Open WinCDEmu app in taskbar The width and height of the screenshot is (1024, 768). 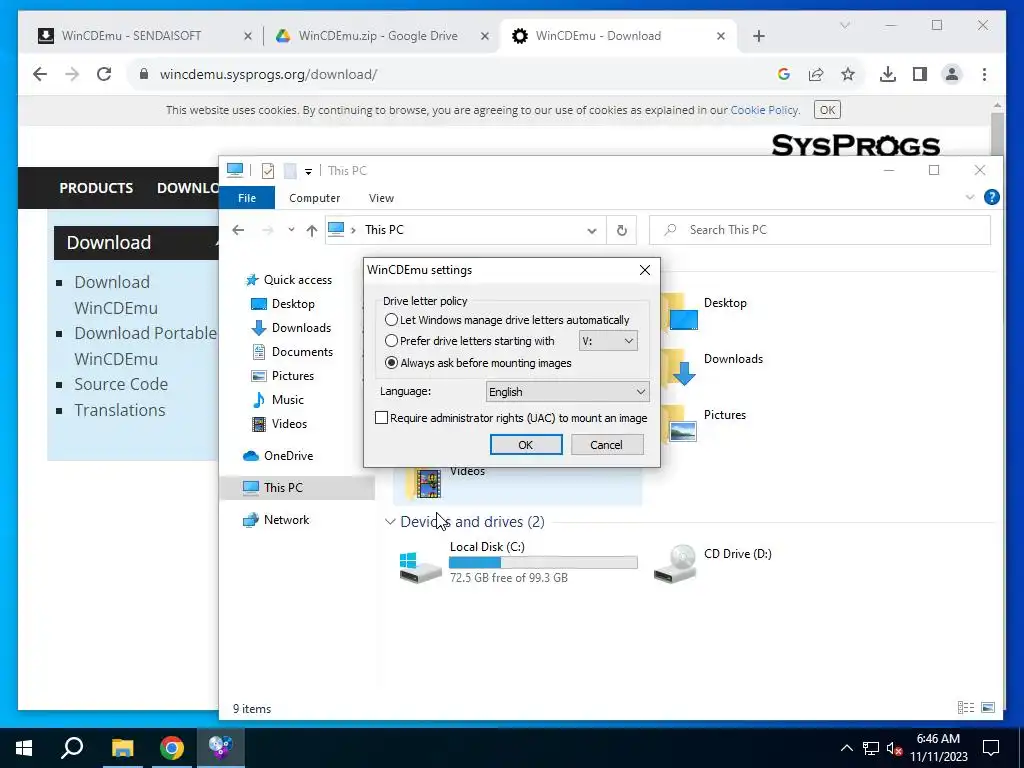(220, 748)
